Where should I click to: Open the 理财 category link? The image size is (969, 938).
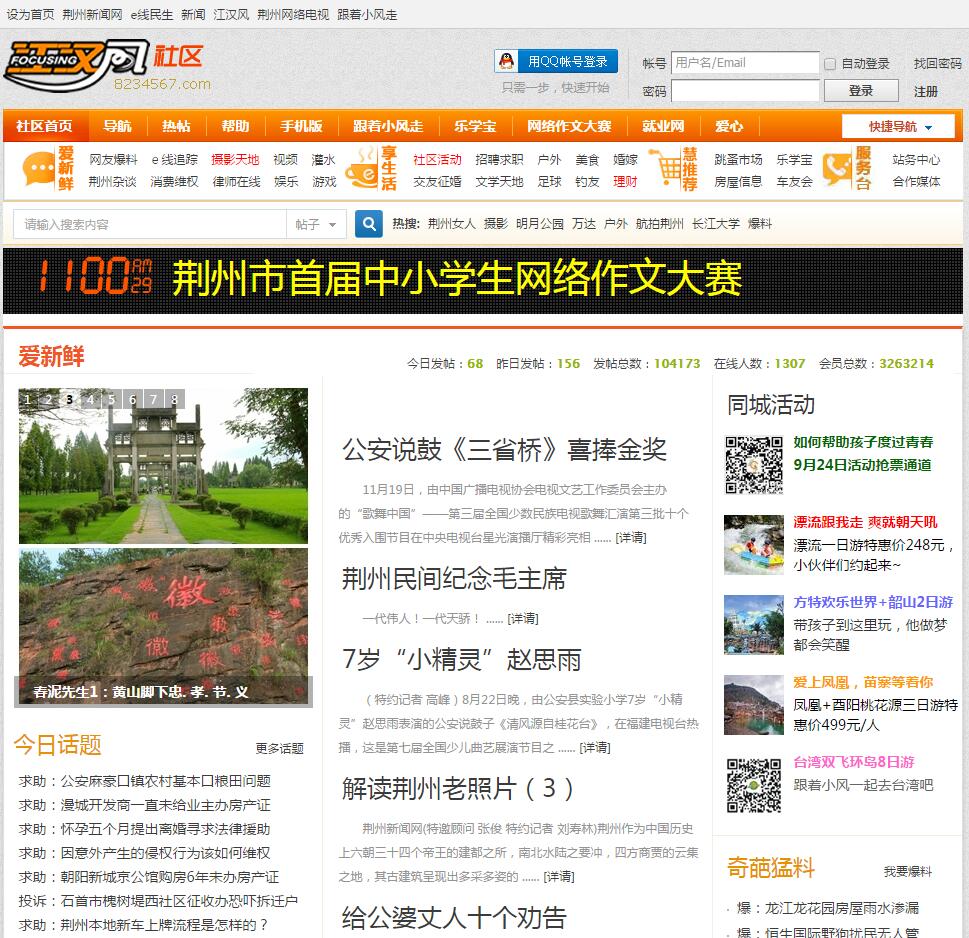(625, 182)
